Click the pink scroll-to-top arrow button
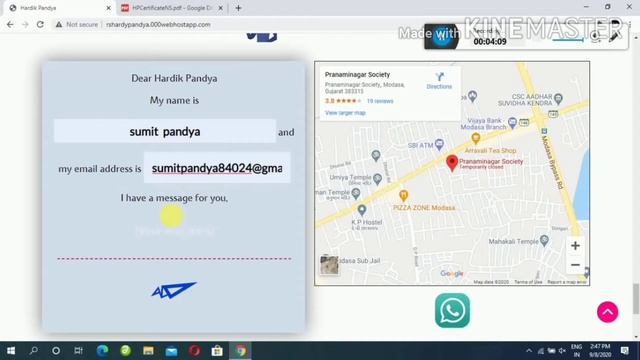 click(607, 312)
